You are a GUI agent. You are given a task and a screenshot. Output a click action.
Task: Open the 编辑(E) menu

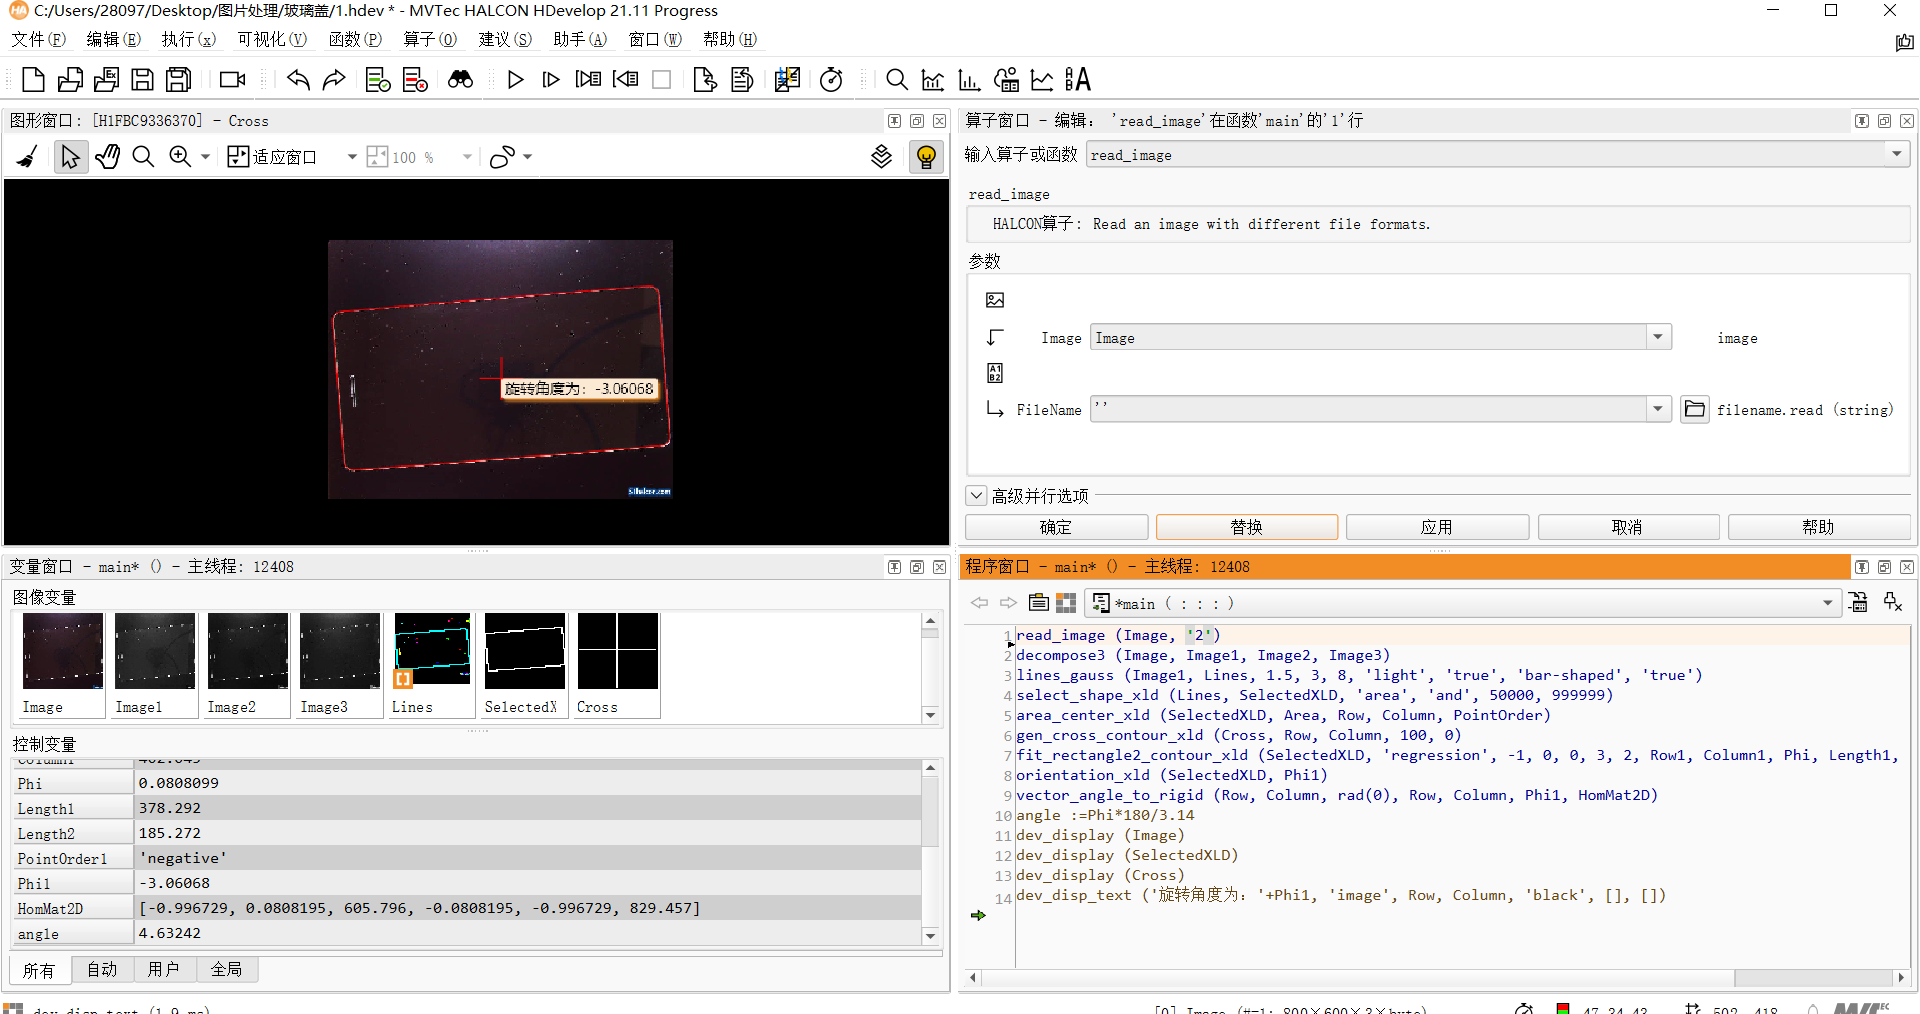pos(113,39)
